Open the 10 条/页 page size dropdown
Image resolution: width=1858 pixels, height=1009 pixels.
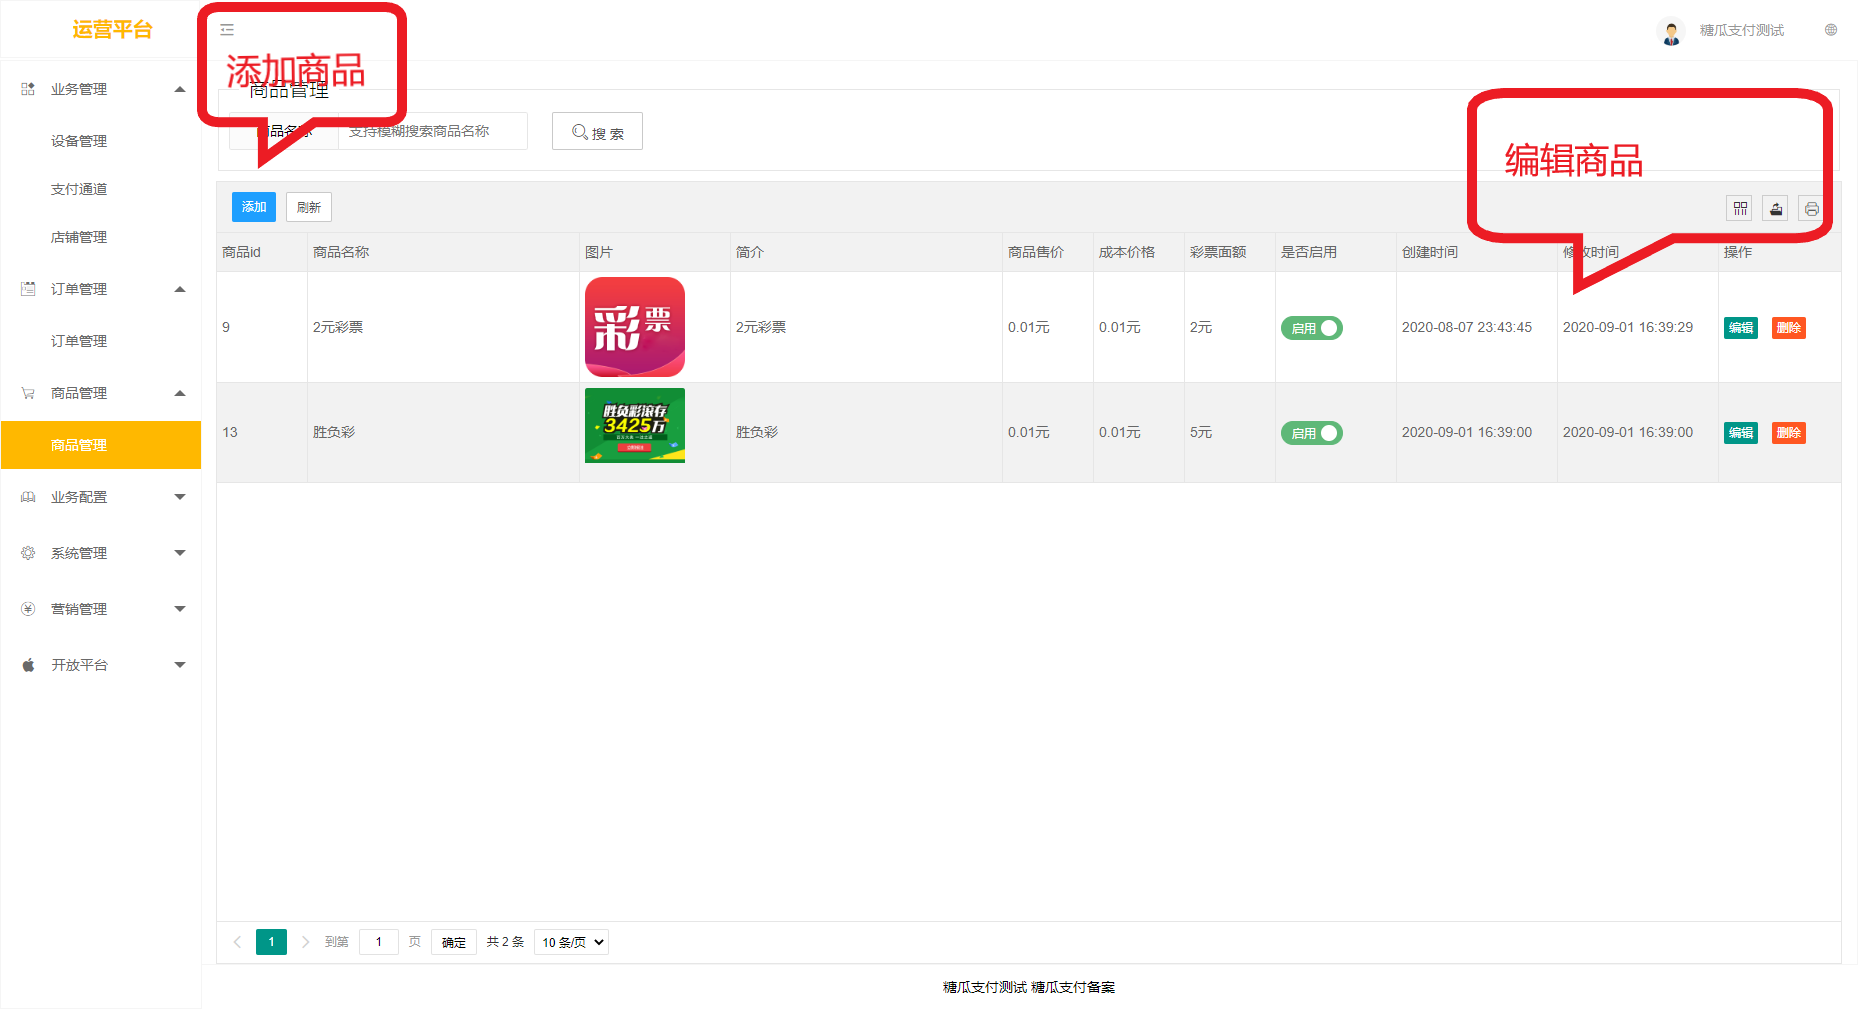pos(571,942)
